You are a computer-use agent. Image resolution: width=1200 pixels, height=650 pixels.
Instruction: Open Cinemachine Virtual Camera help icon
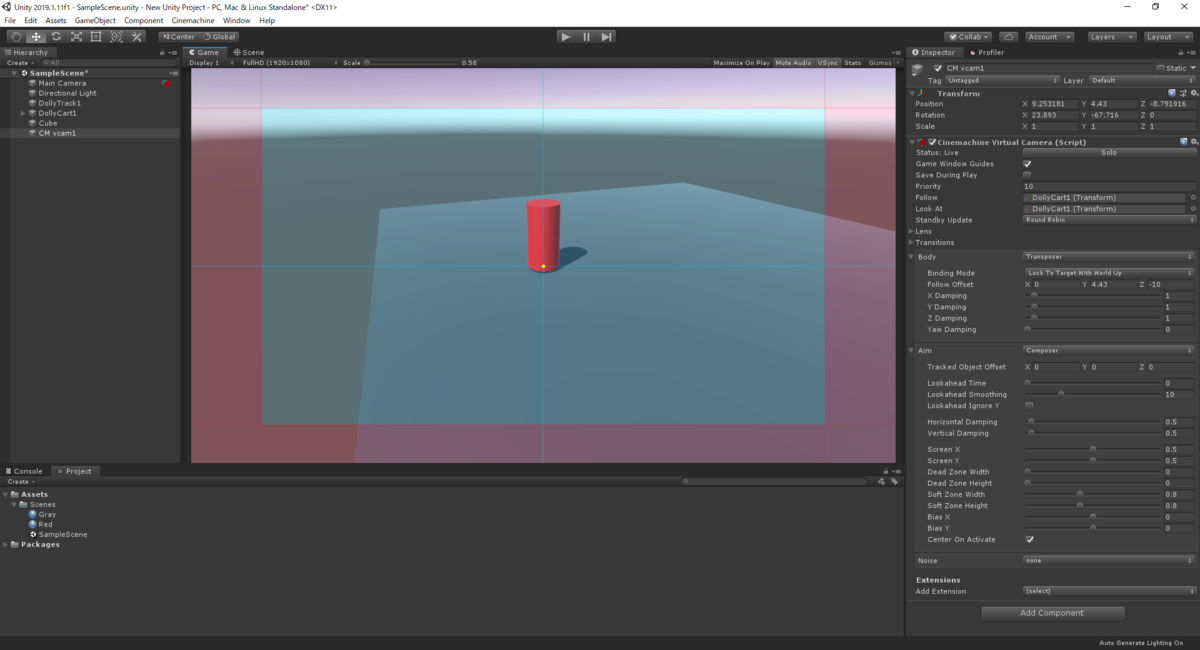point(1182,142)
